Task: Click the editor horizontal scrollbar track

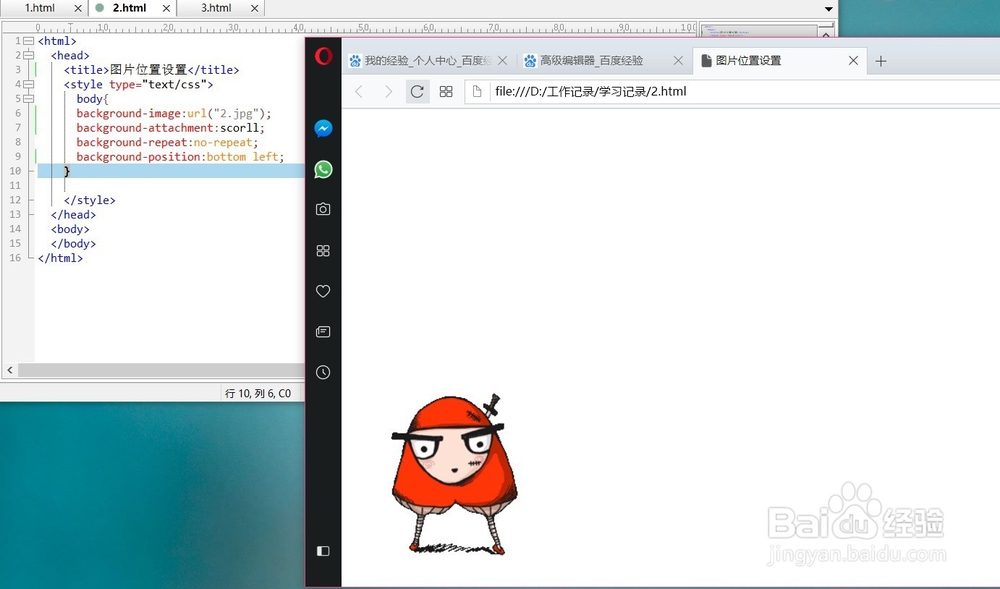Action: pyautogui.click(x=161, y=370)
